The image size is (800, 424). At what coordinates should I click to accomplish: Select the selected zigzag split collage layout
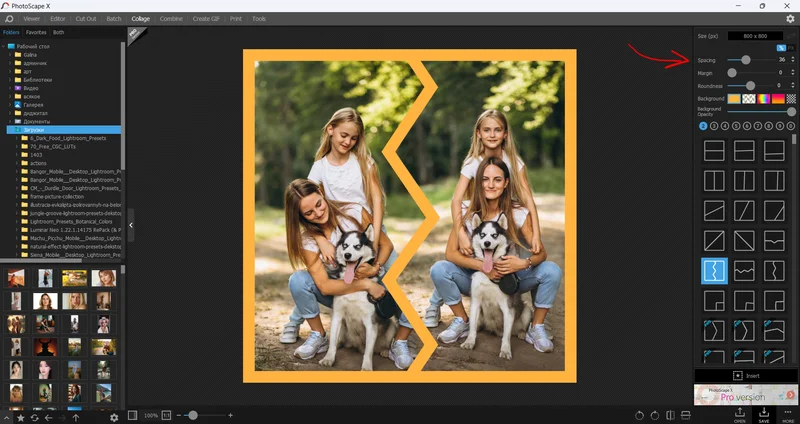[714, 270]
